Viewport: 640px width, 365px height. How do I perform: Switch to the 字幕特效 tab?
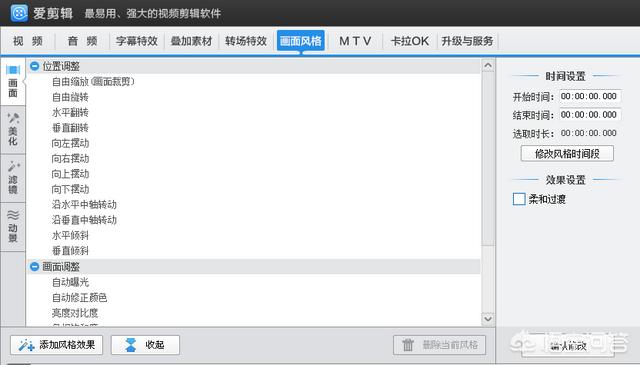(x=137, y=41)
